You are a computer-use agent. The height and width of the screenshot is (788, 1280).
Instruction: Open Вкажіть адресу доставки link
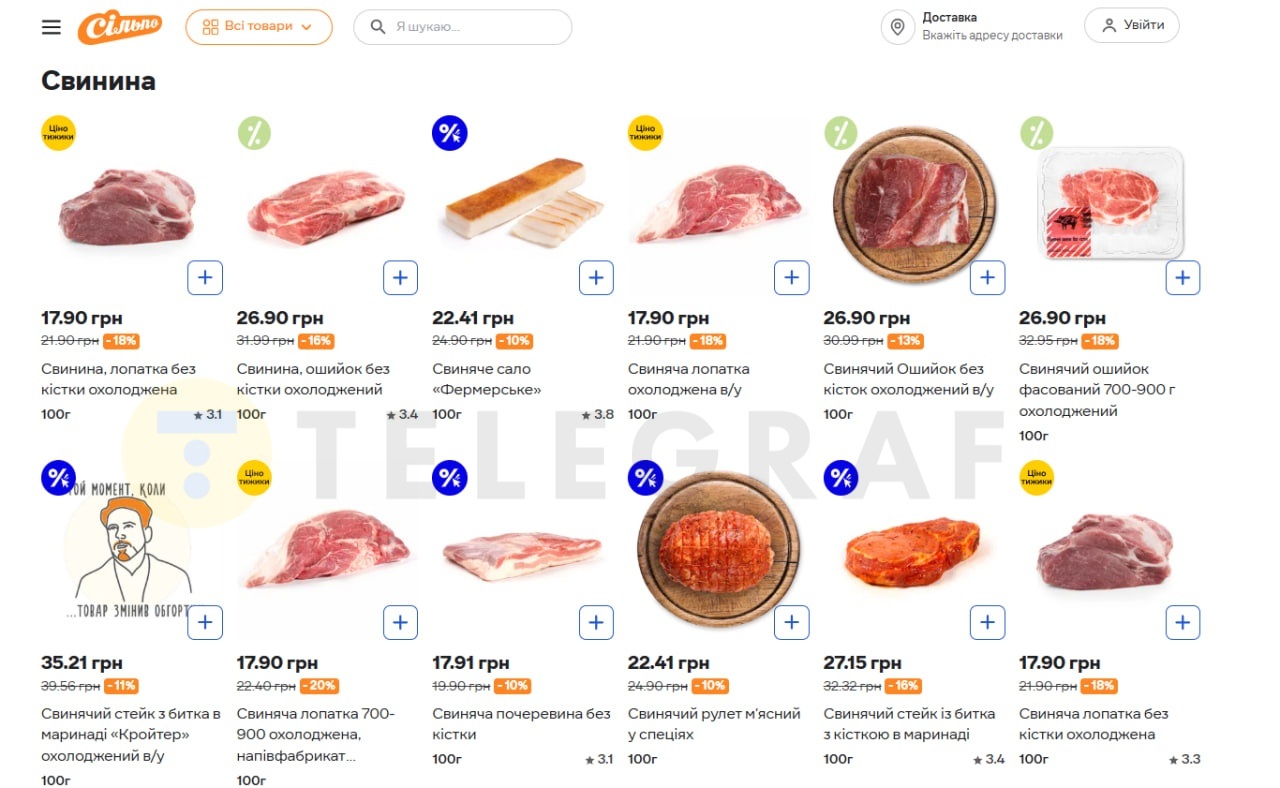pos(992,35)
